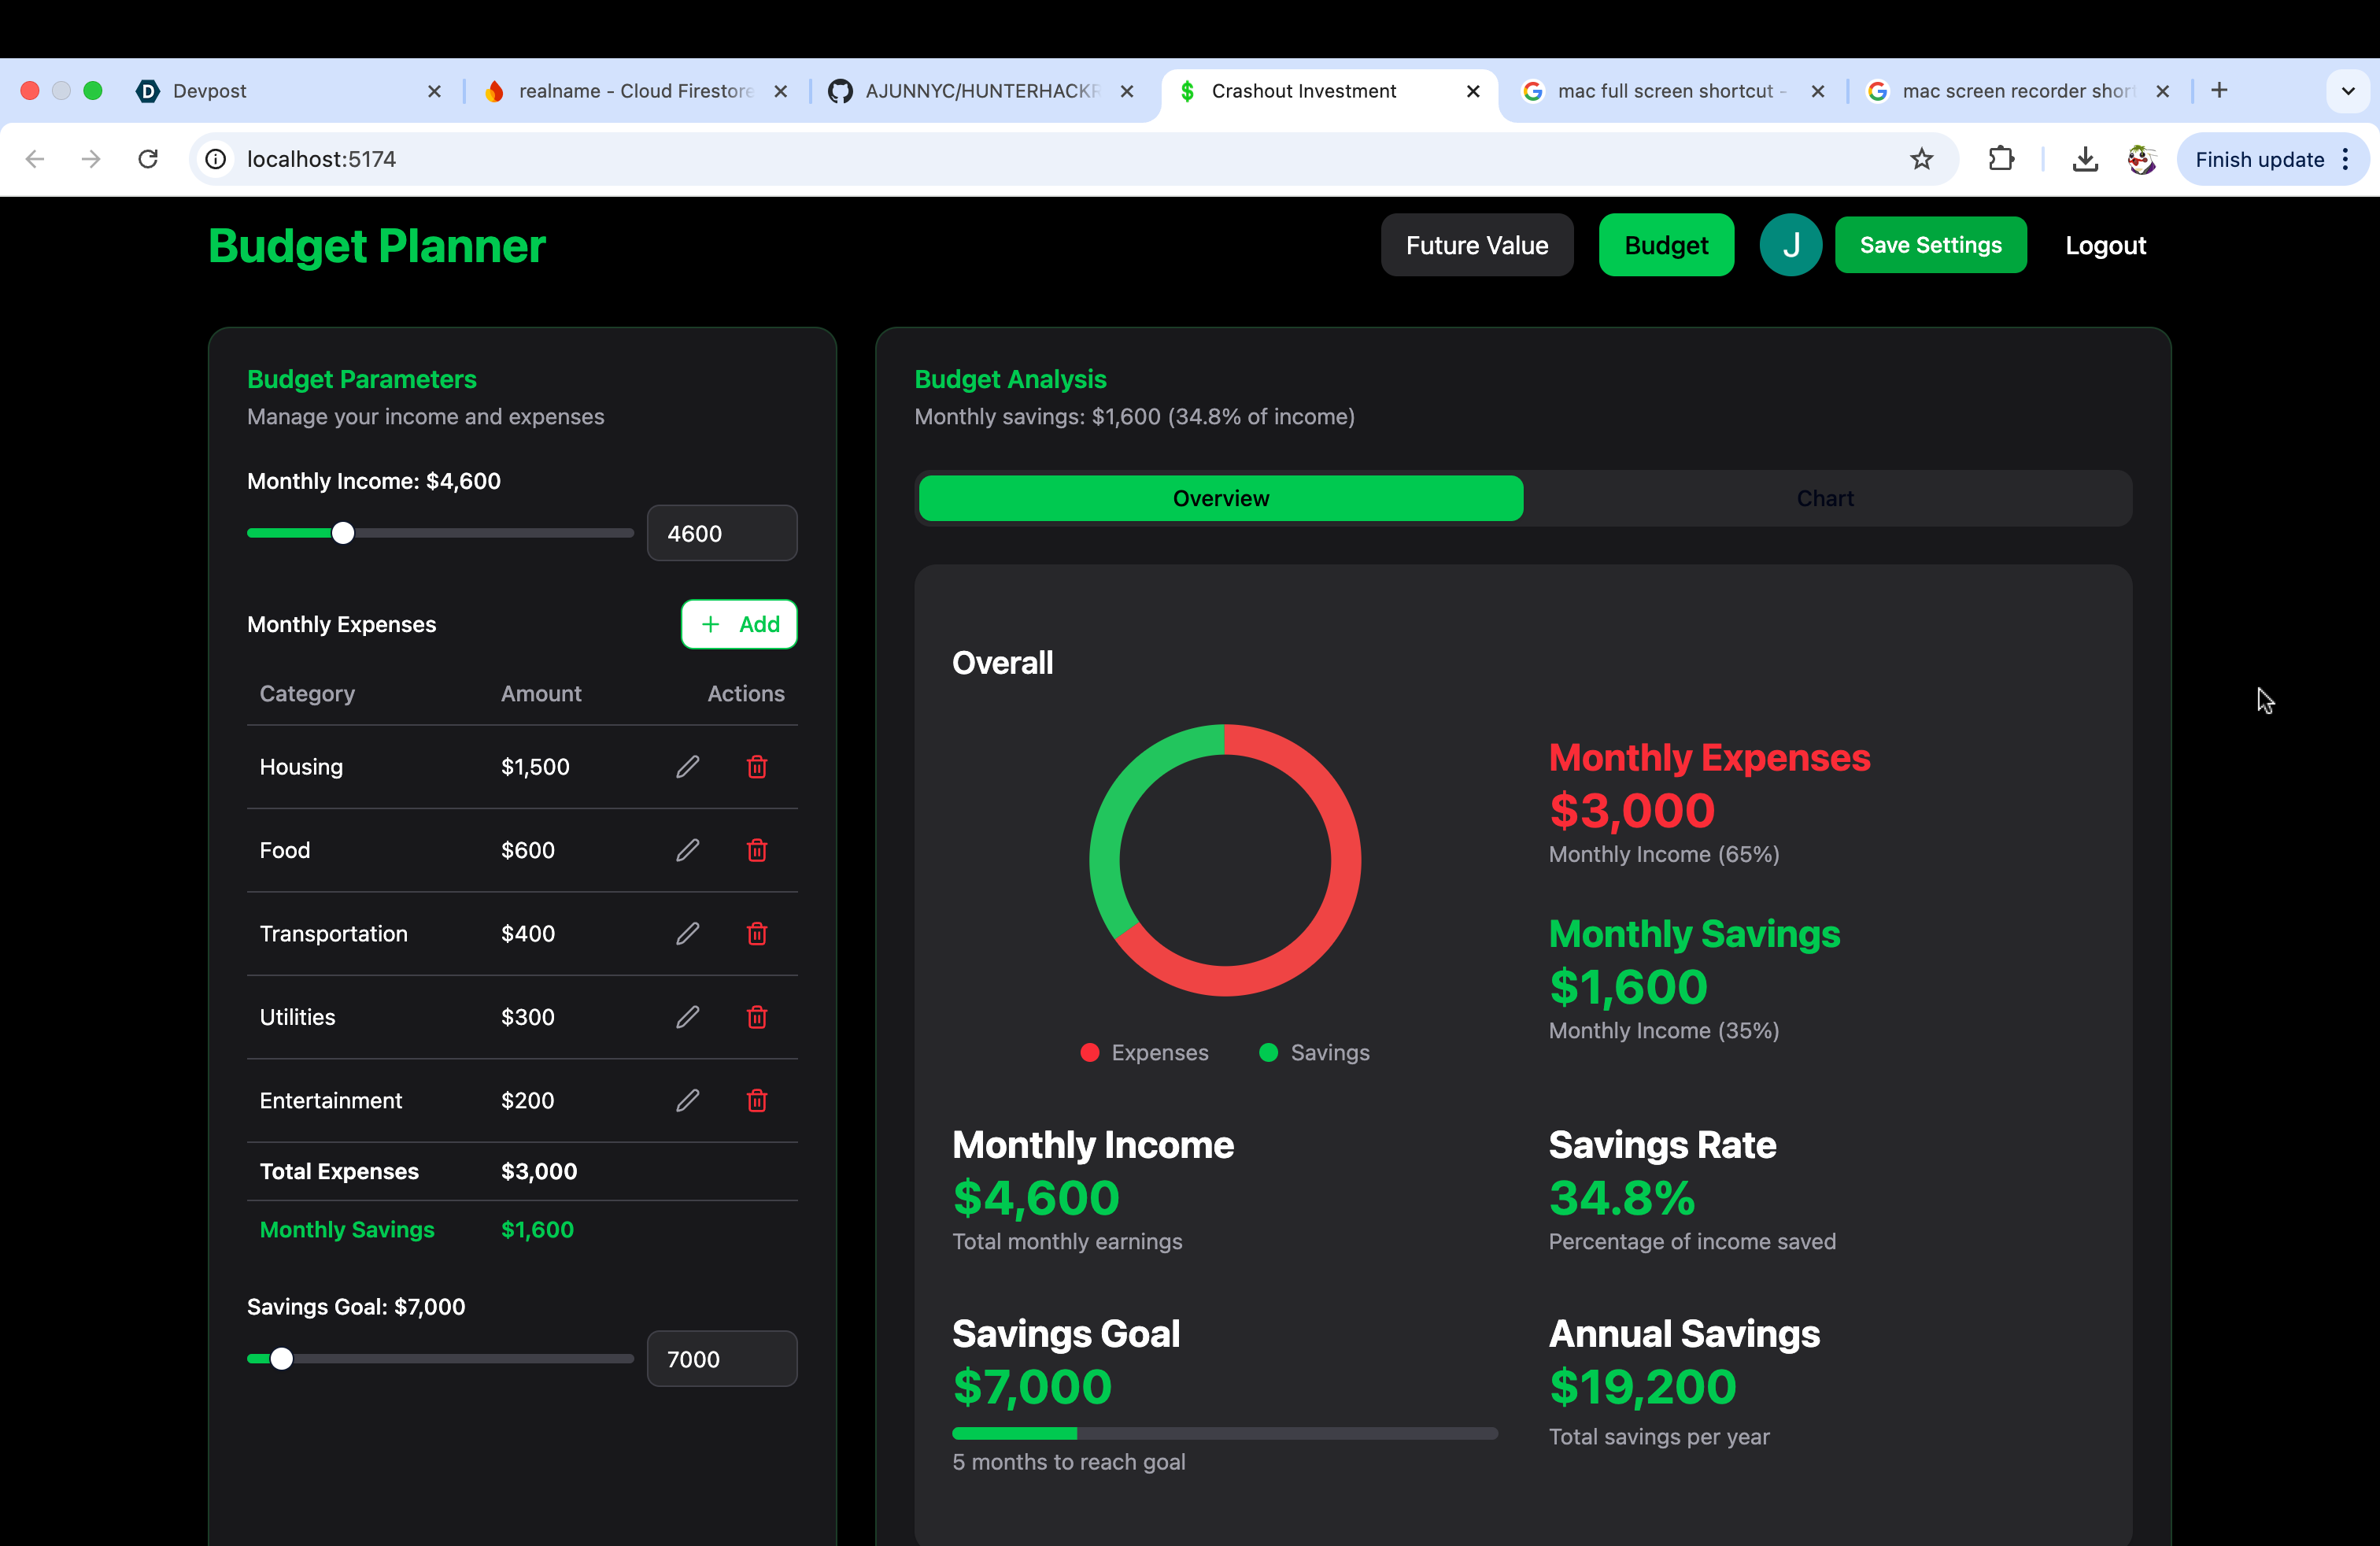The height and width of the screenshot is (1546, 2380).
Task: Open the Chrome downloads icon
Action: click(2084, 159)
